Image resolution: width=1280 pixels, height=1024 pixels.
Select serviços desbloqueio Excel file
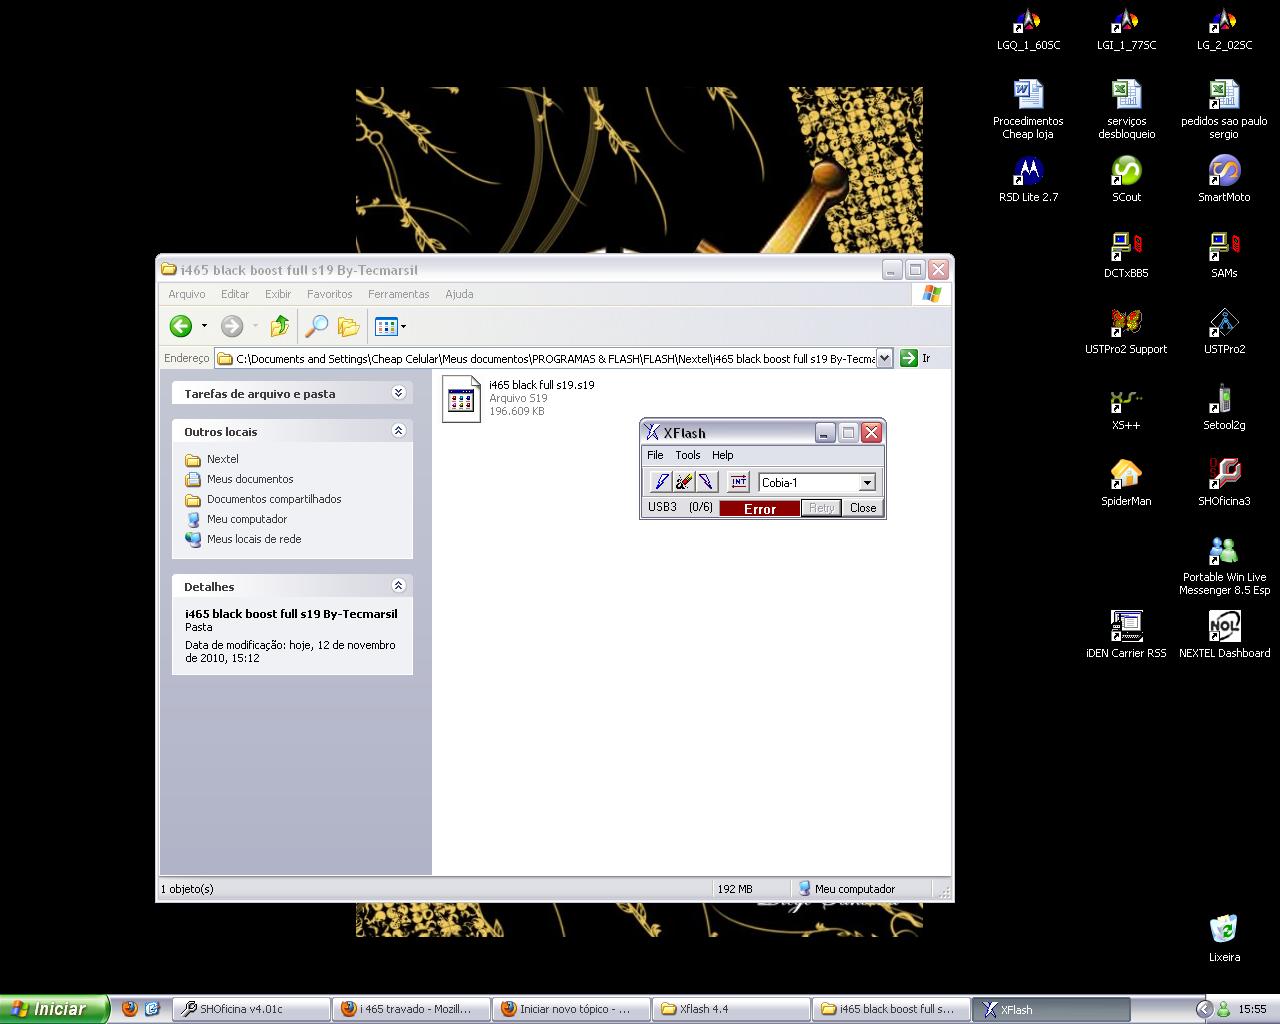pyautogui.click(x=1126, y=110)
